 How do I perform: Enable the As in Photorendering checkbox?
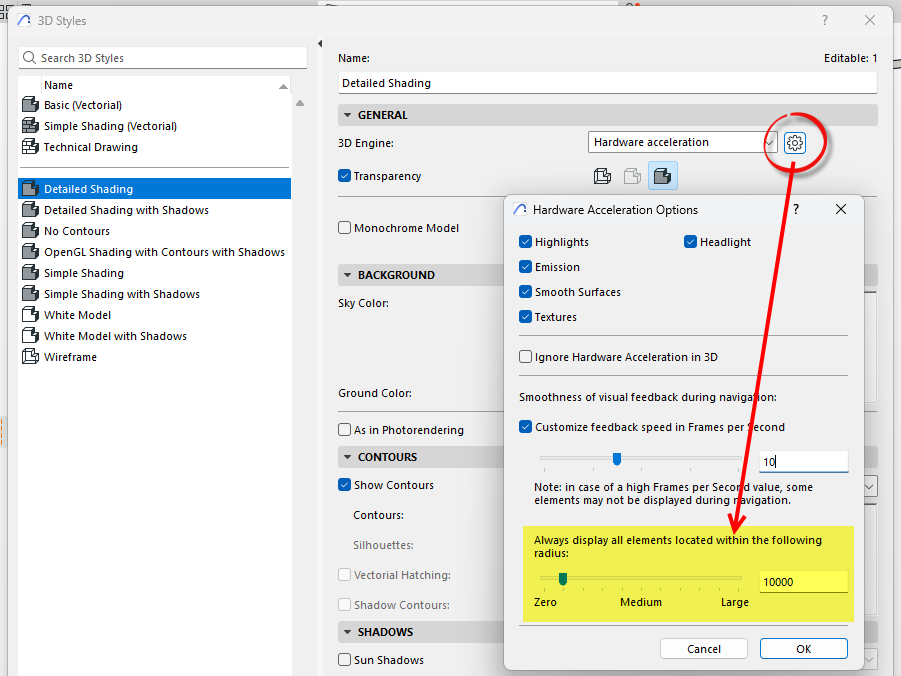click(344, 430)
